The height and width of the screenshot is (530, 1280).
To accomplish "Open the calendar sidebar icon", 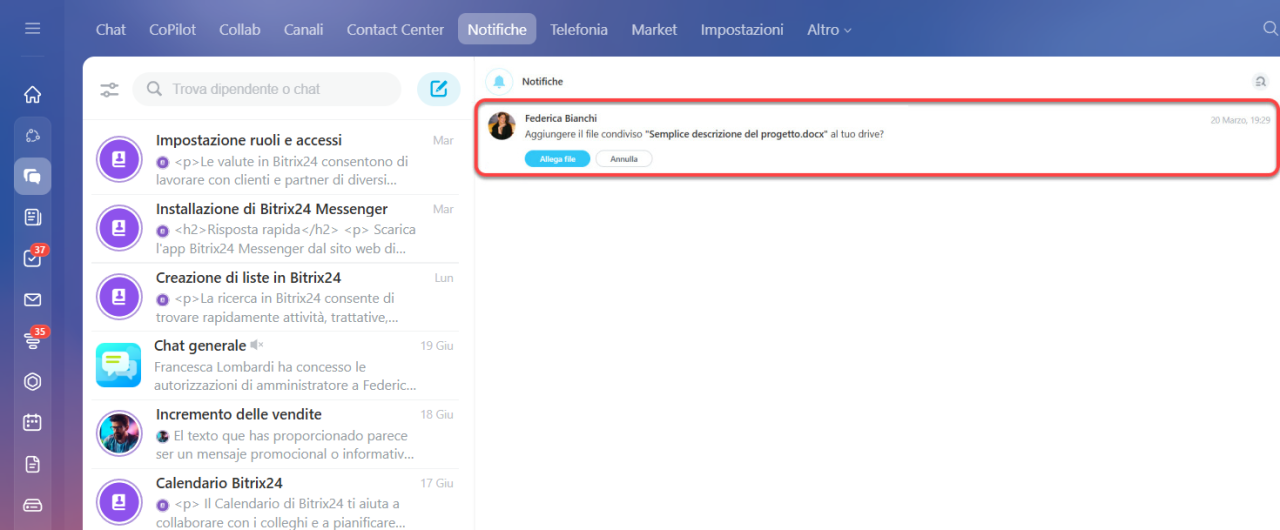I will (x=32, y=422).
